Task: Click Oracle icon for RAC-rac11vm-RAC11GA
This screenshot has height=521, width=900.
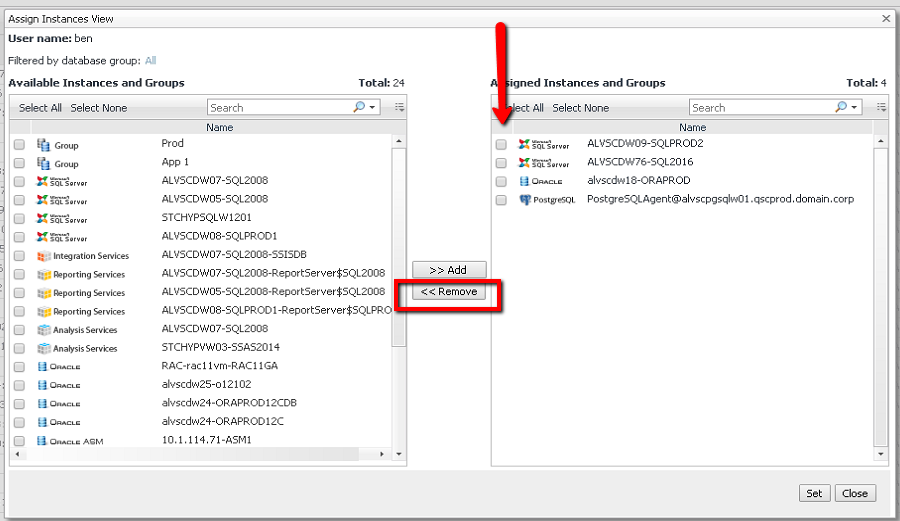Action: pyautogui.click(x=43, y=367)
